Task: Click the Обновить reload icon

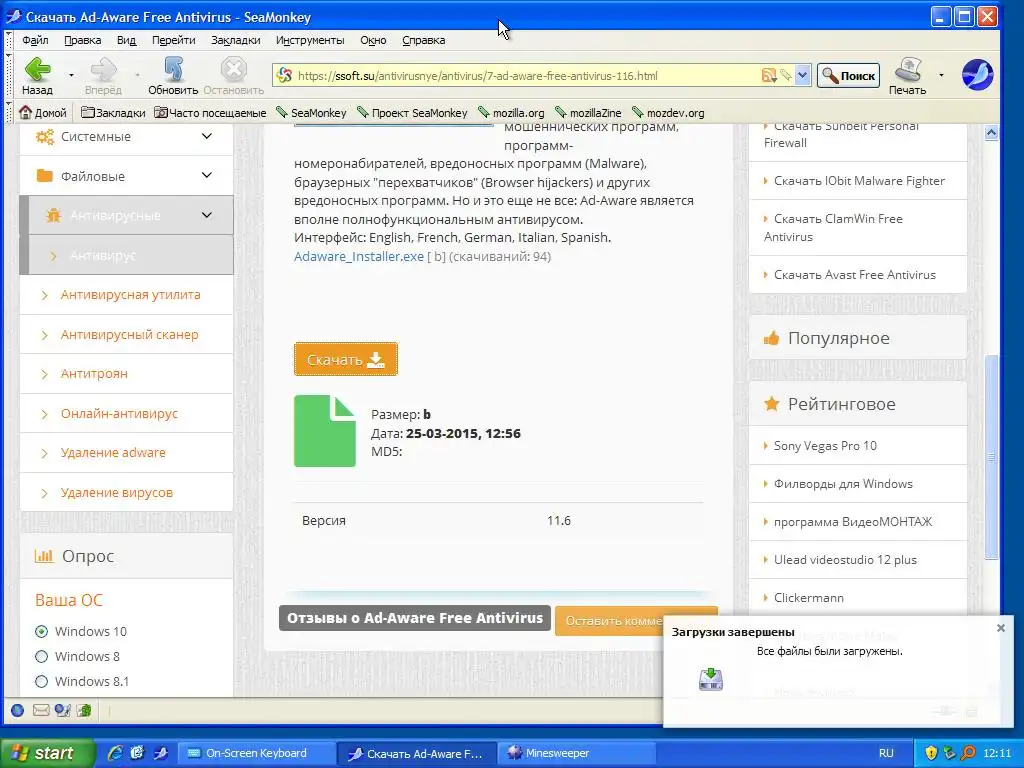Action: tap(173, 69)
